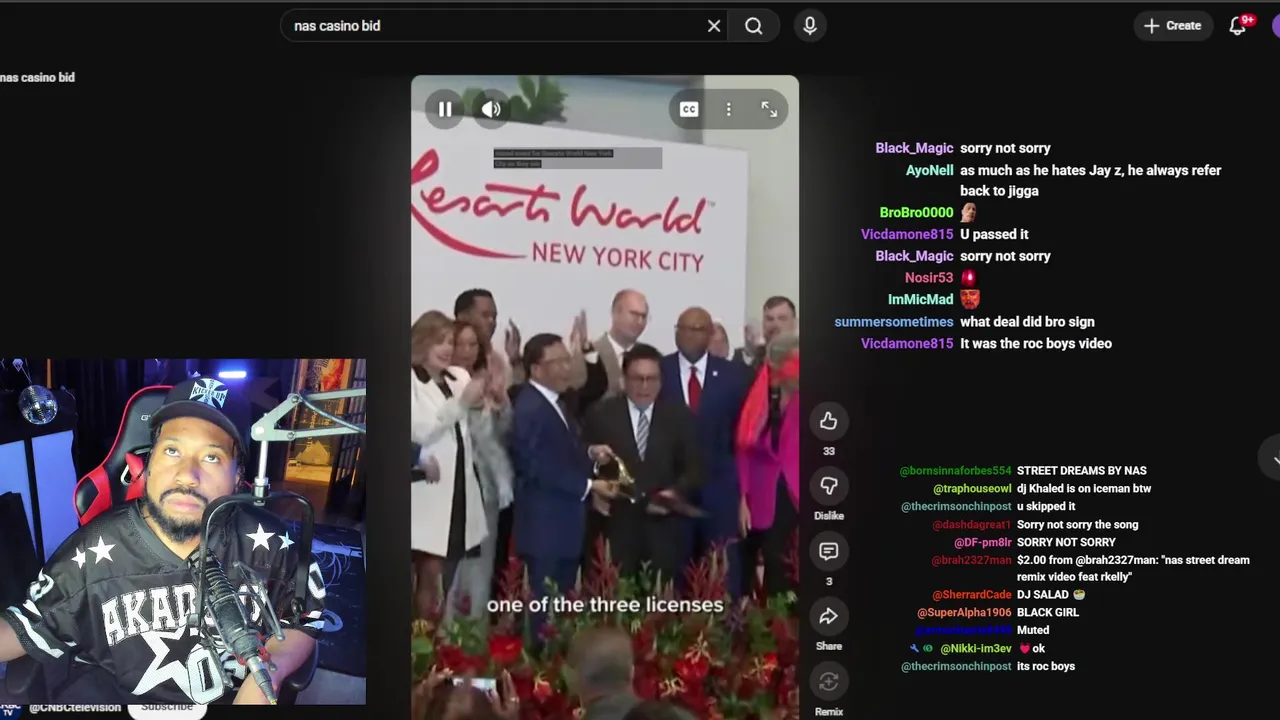Image resolution: width=1280 pixels, height=720 pixels.
Task: Select the message 'It was the roc boys video'
Action: (x=1036, y=344)
